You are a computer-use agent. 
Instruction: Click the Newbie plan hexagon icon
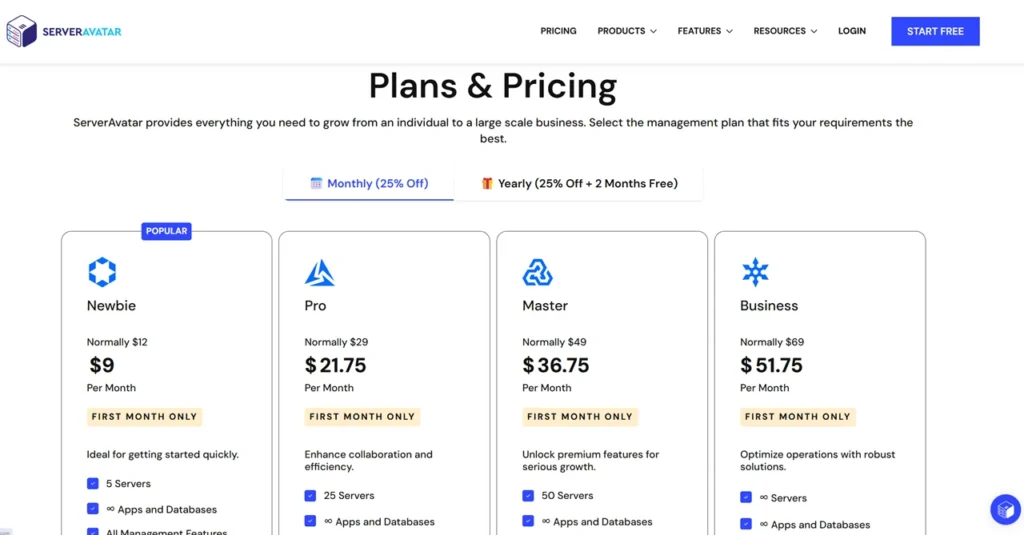(x=102, y=272)
